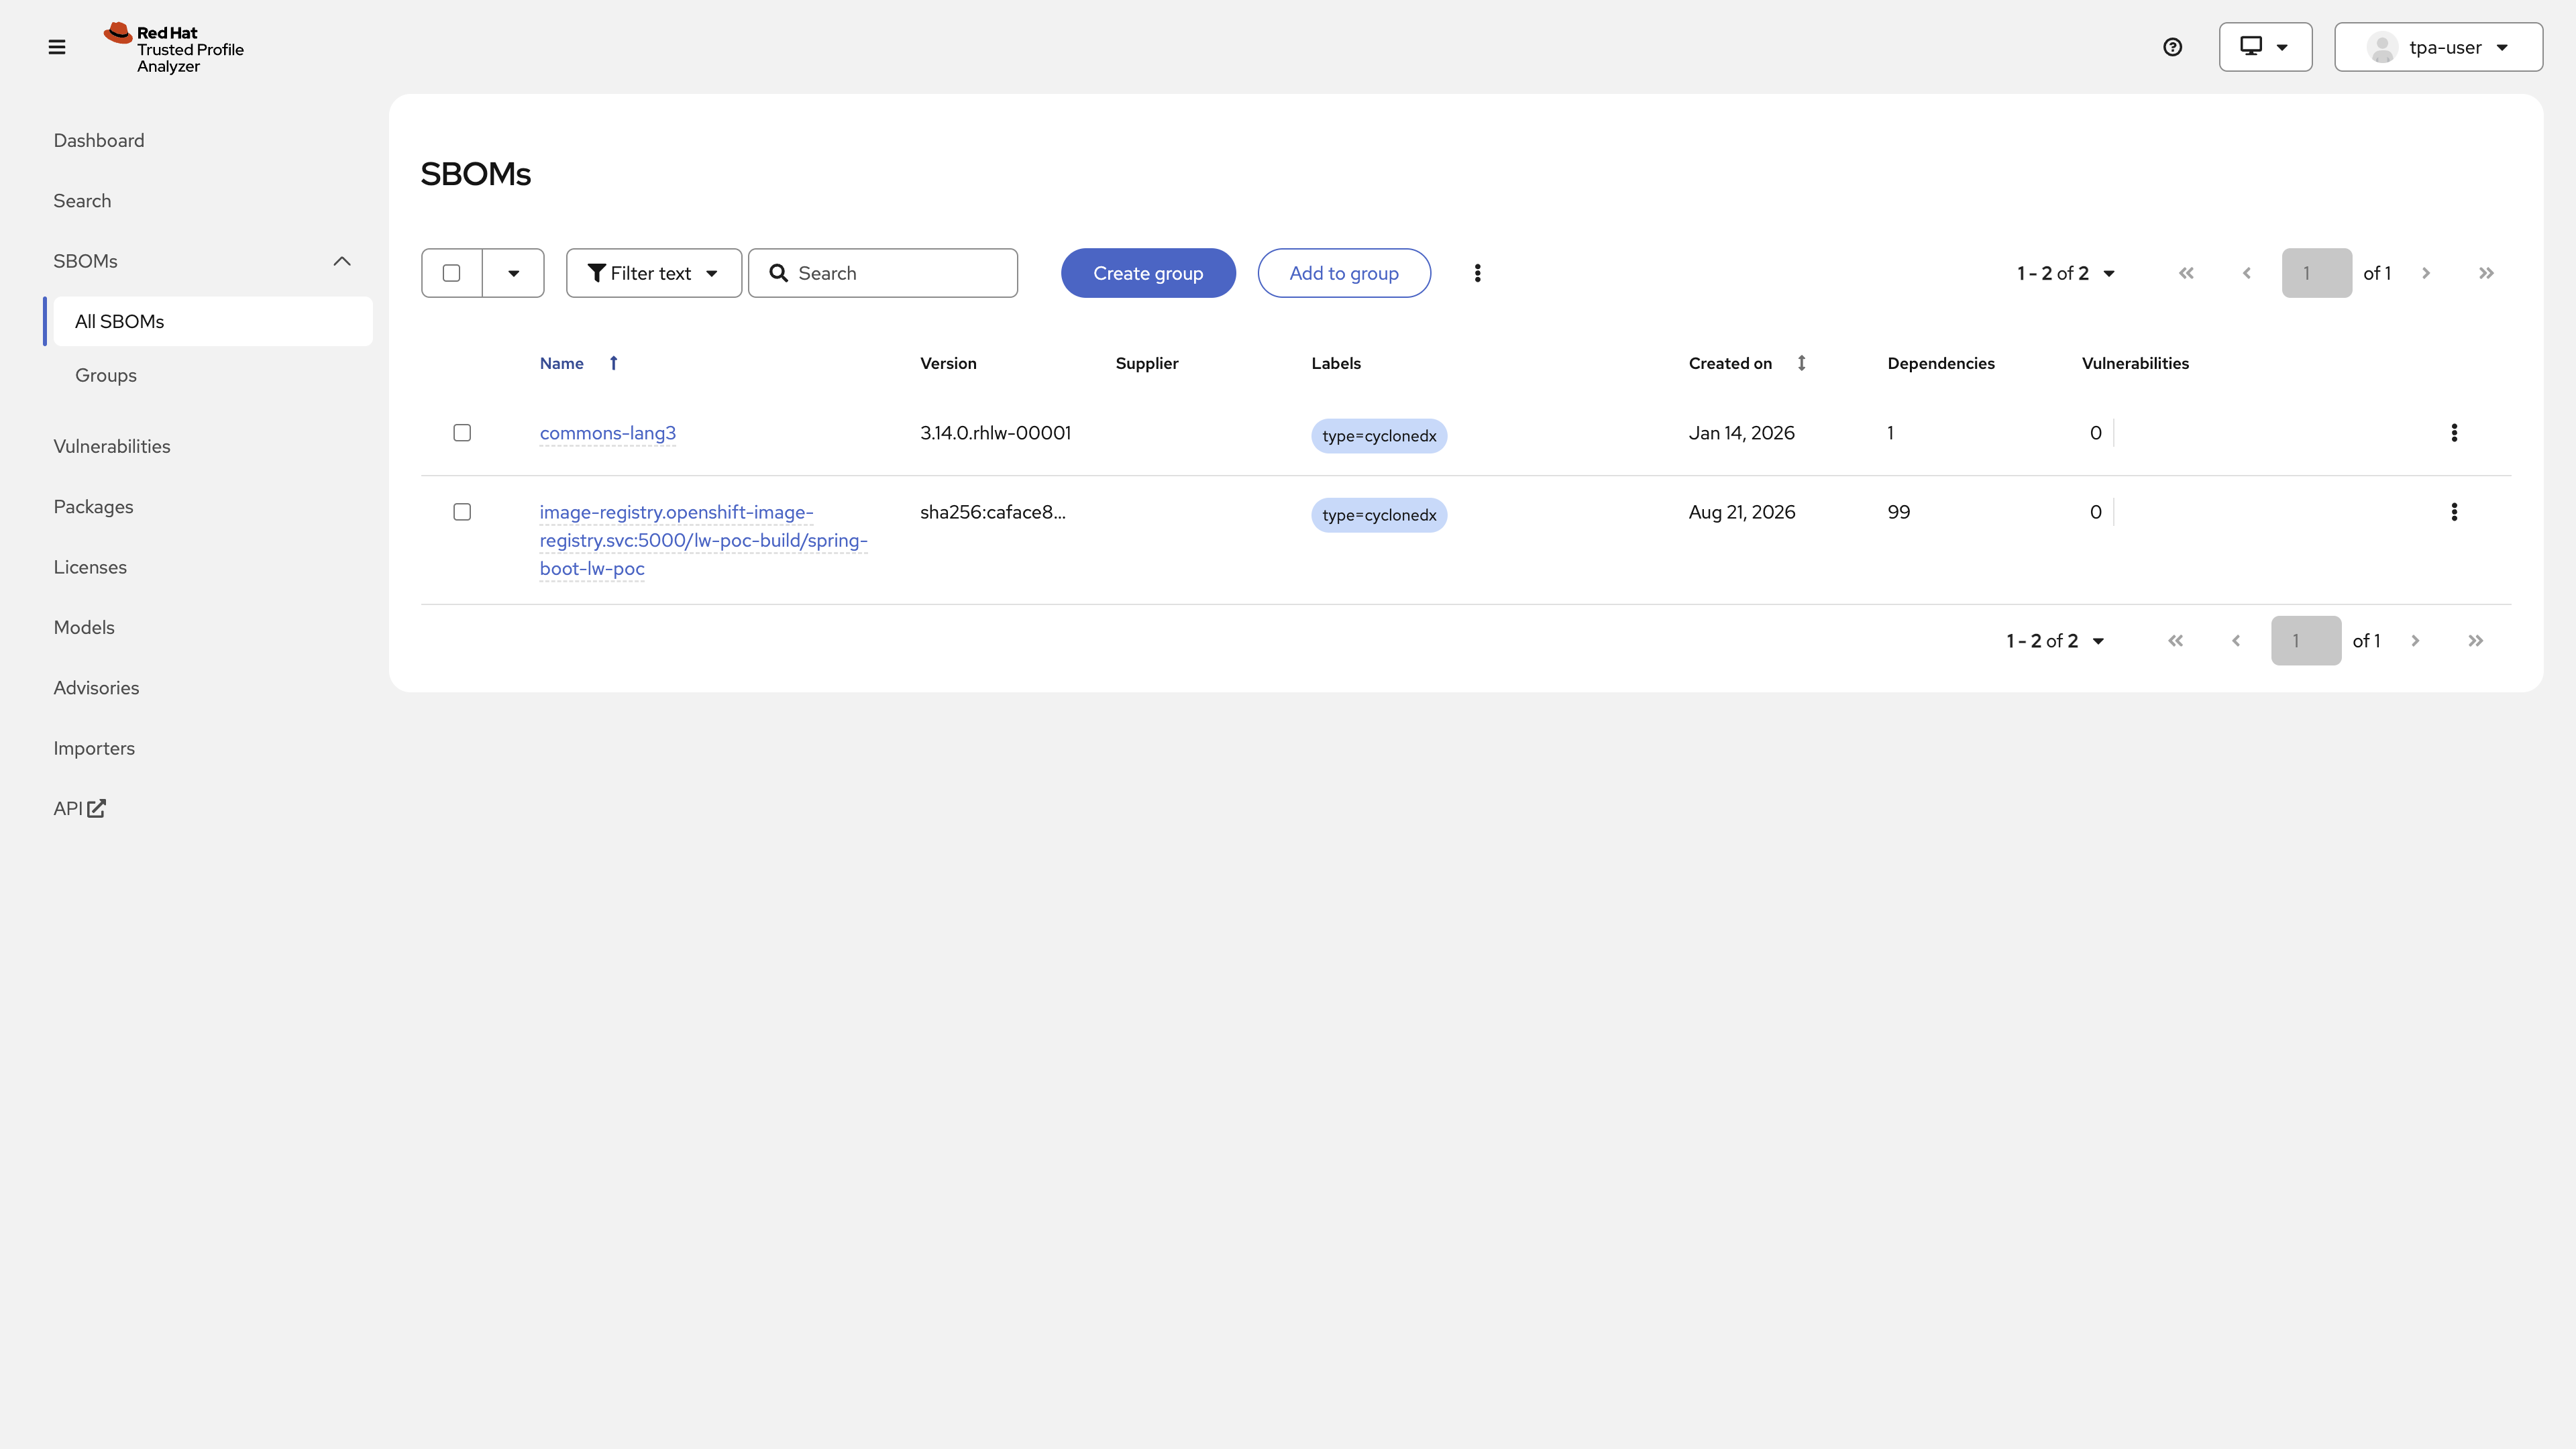Expand the top 1 - 2 of 2 items-per-page menu
Screen dimensions: 2576x1449
[2065, 273]
